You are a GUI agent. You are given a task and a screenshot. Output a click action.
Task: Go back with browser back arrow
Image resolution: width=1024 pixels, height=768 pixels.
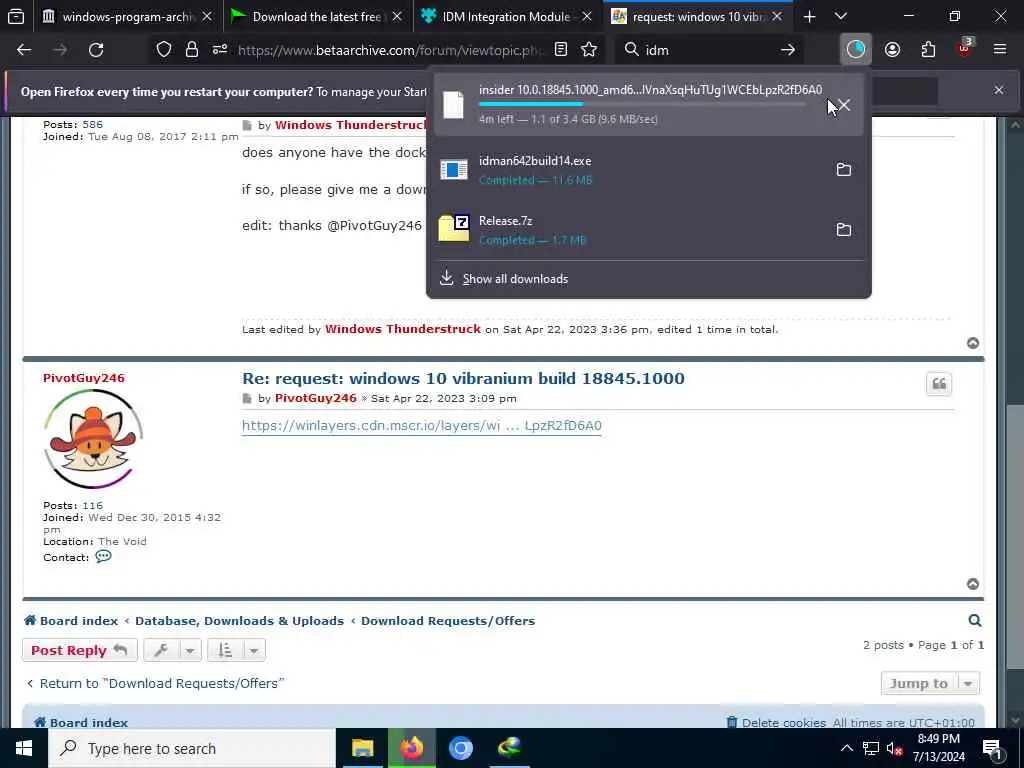[x=24, y=50]
